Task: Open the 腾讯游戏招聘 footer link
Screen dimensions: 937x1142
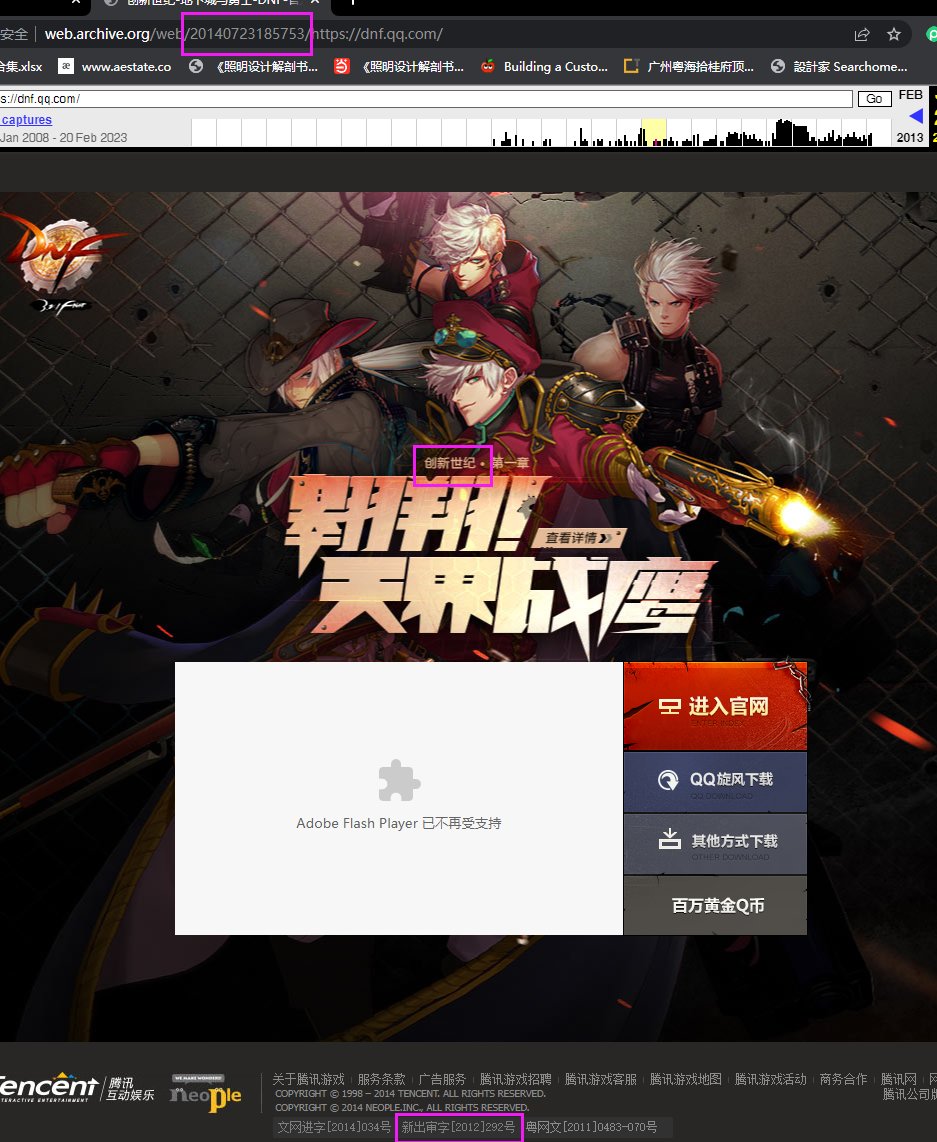Action: 515,1079
